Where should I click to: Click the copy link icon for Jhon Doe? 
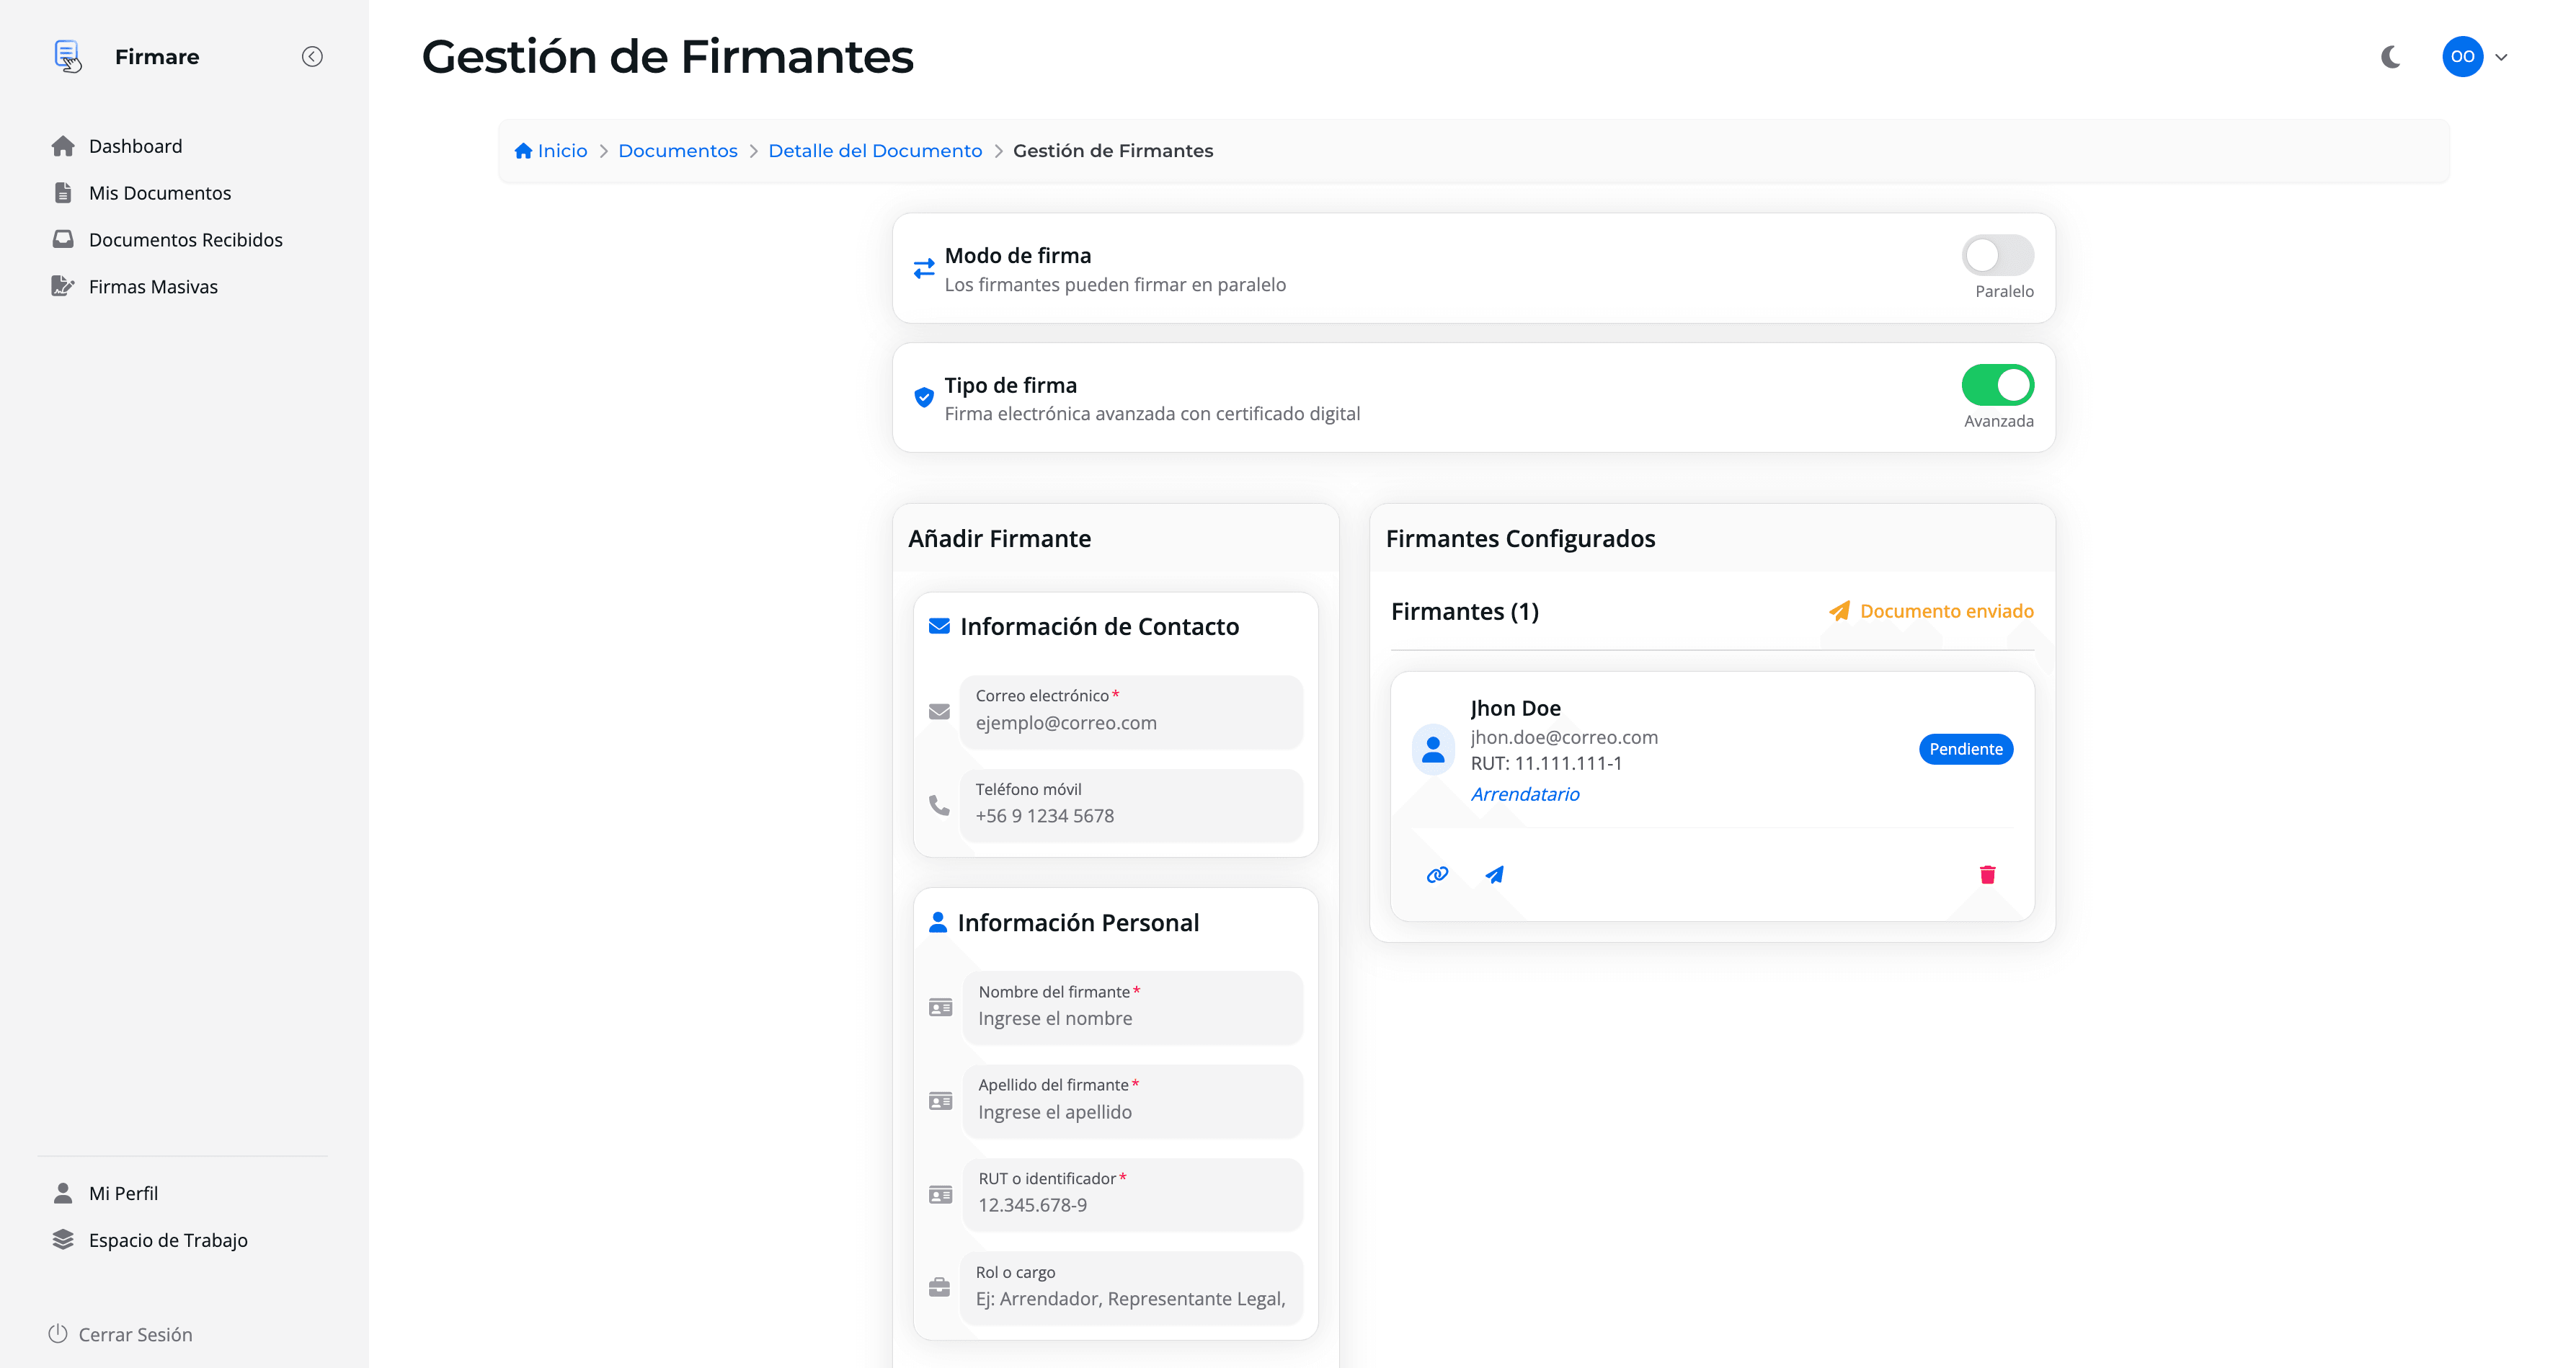(1437, 874)
